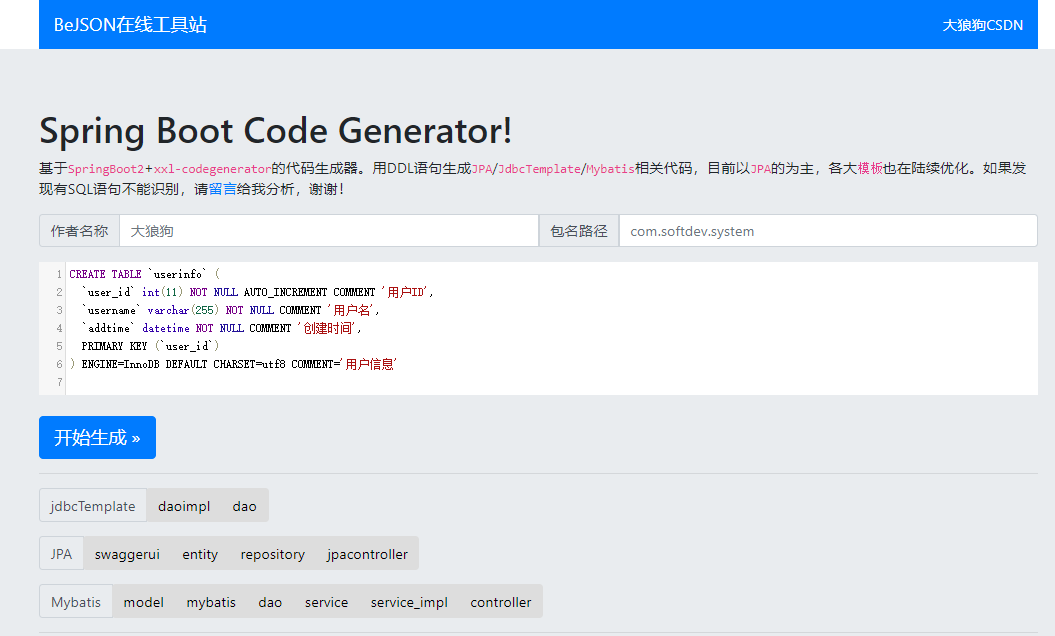Select the jpacontroller template
The height and width of the screenshot is (636, 1055).
click(367, 554)
